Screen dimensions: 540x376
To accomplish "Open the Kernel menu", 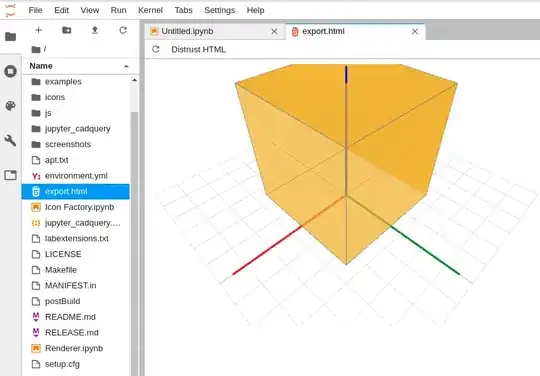I will pos(150,10).
